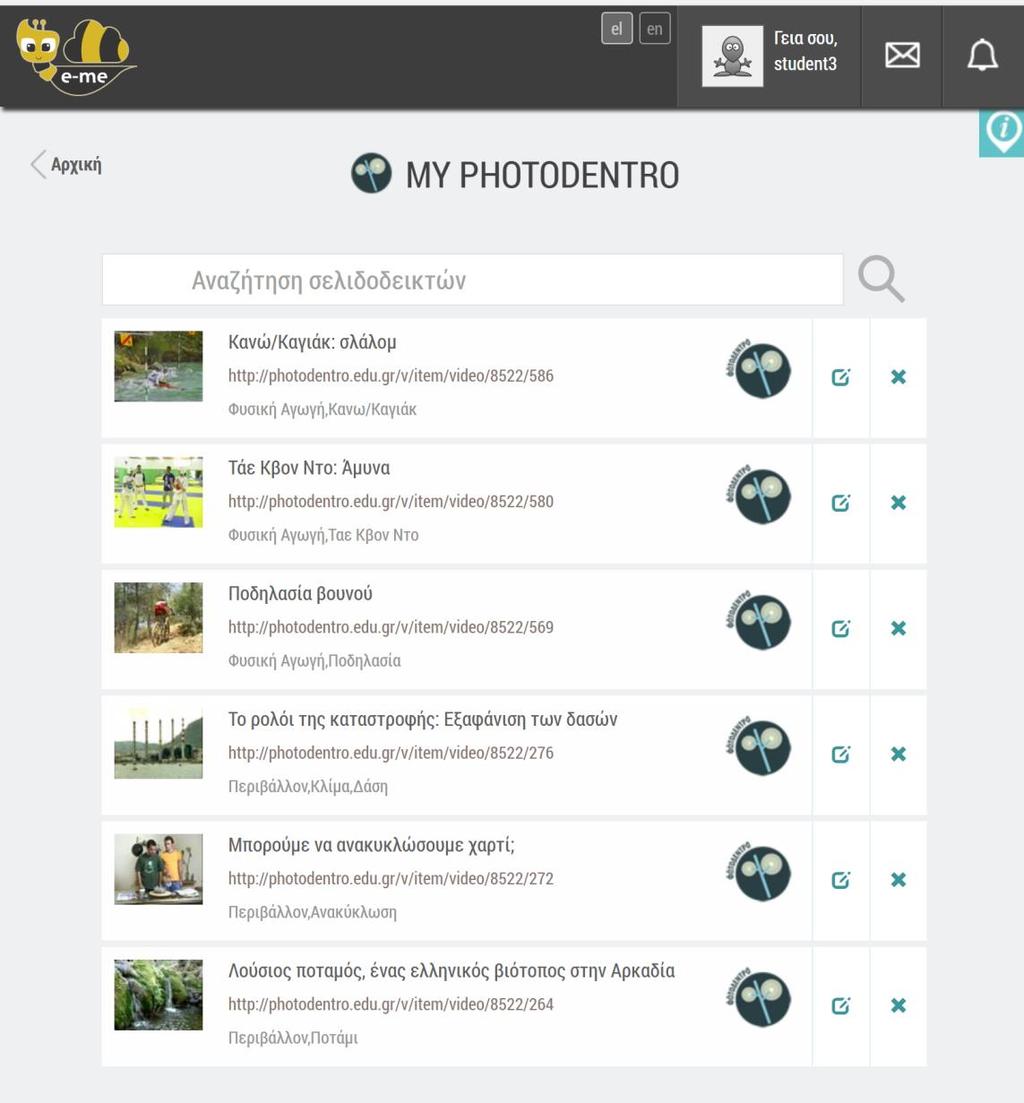Open the info help marker
This screenshot has width=1024, height=1103.
1002,132
